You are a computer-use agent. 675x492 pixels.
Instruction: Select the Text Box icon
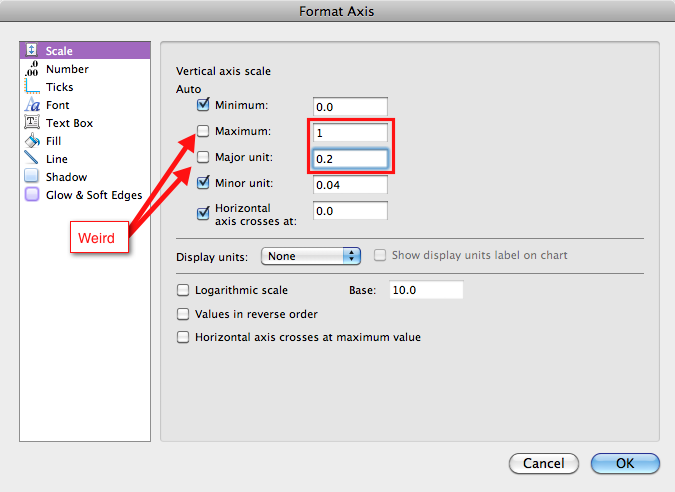click(32, 123)
